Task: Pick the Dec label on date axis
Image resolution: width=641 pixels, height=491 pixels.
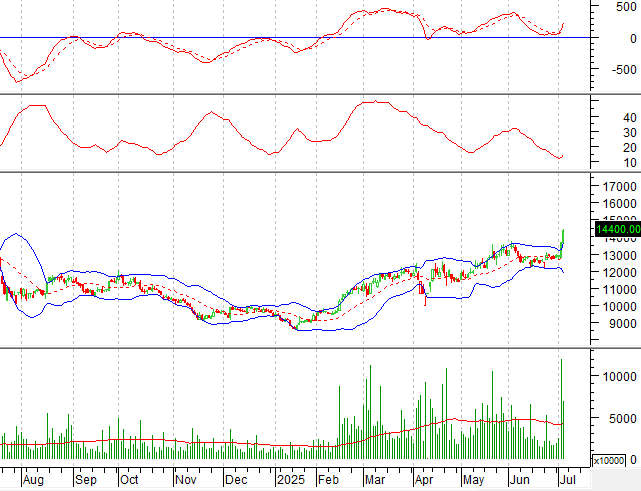Action: tap(238, 478)
